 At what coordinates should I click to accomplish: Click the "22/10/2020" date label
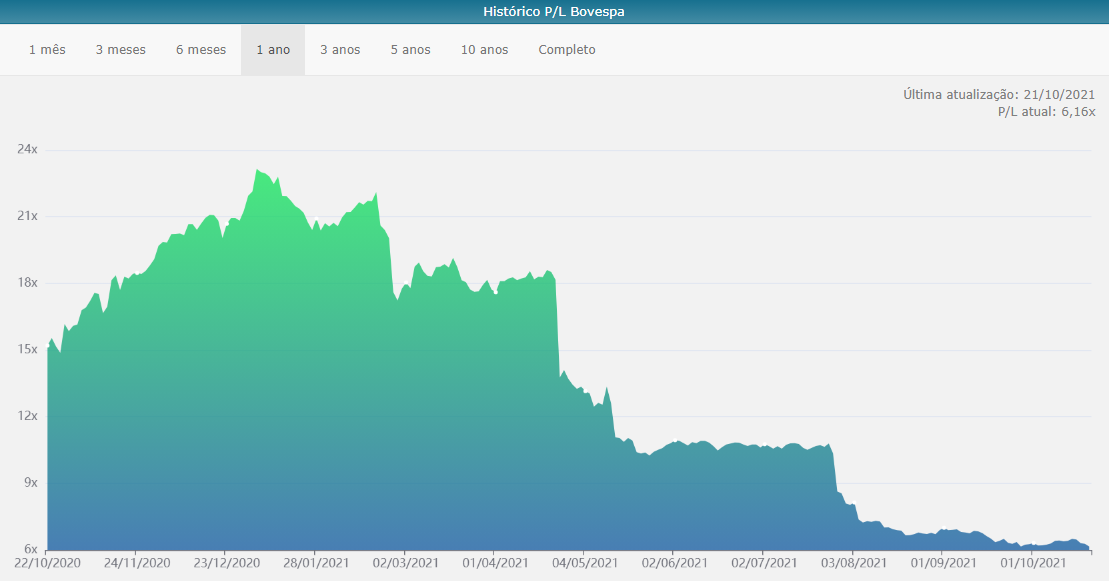coord(47,563)
